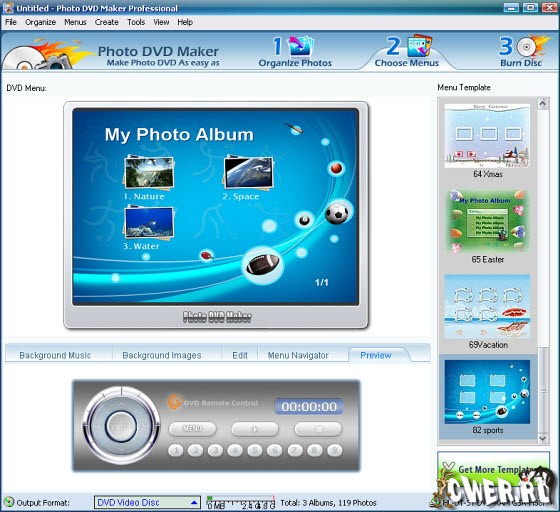The image size is (560, 512).
Task: Click remote number button 7
Action: click(x=295, y=451)
